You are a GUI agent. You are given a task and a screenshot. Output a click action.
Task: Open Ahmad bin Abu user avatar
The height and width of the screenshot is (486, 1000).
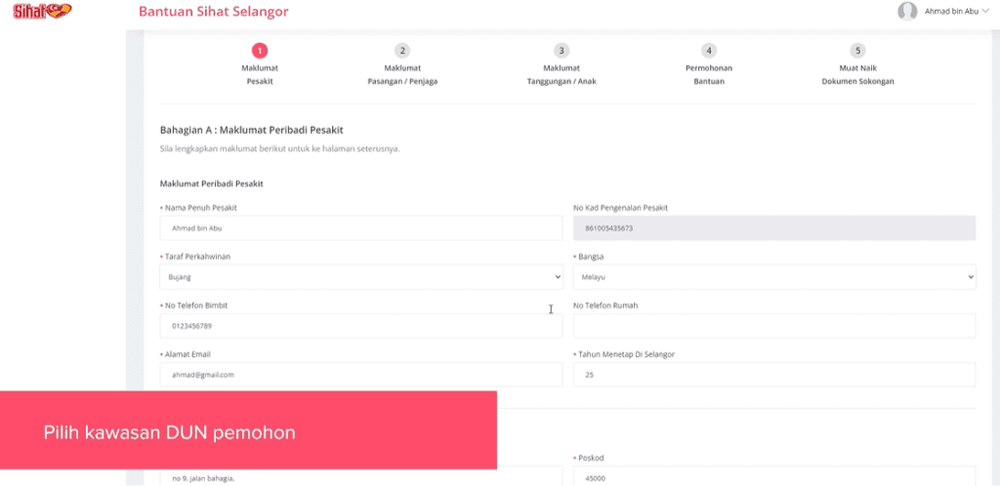coord(907,11)
